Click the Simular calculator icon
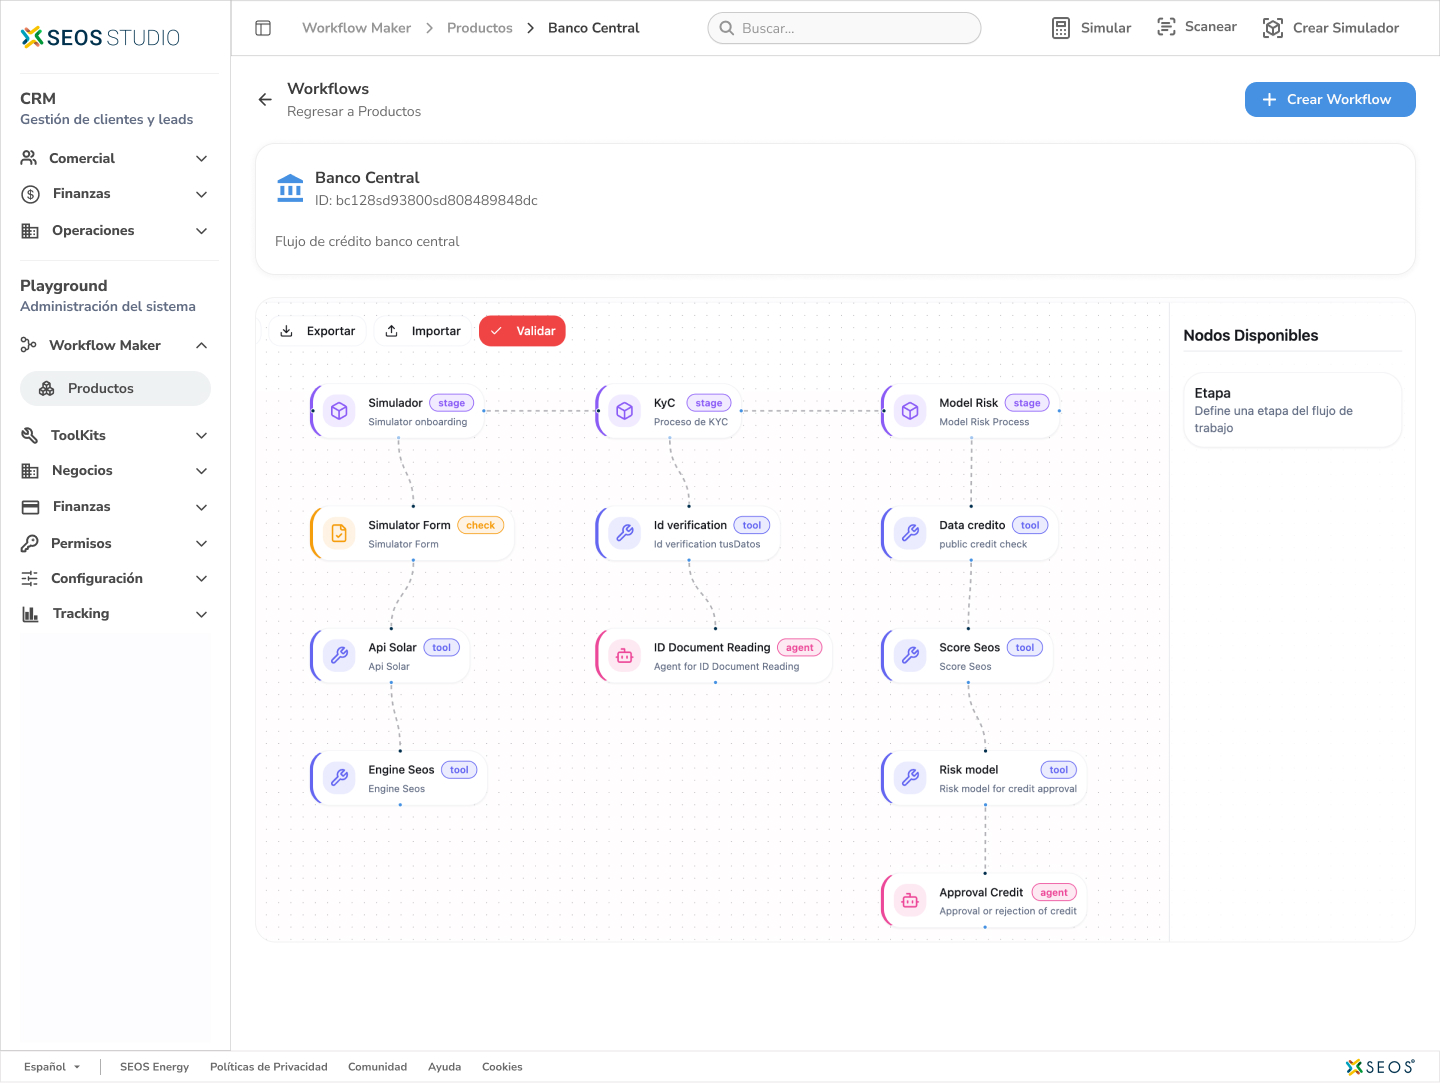The image size is (1440, 1083). click(1061, 28)
